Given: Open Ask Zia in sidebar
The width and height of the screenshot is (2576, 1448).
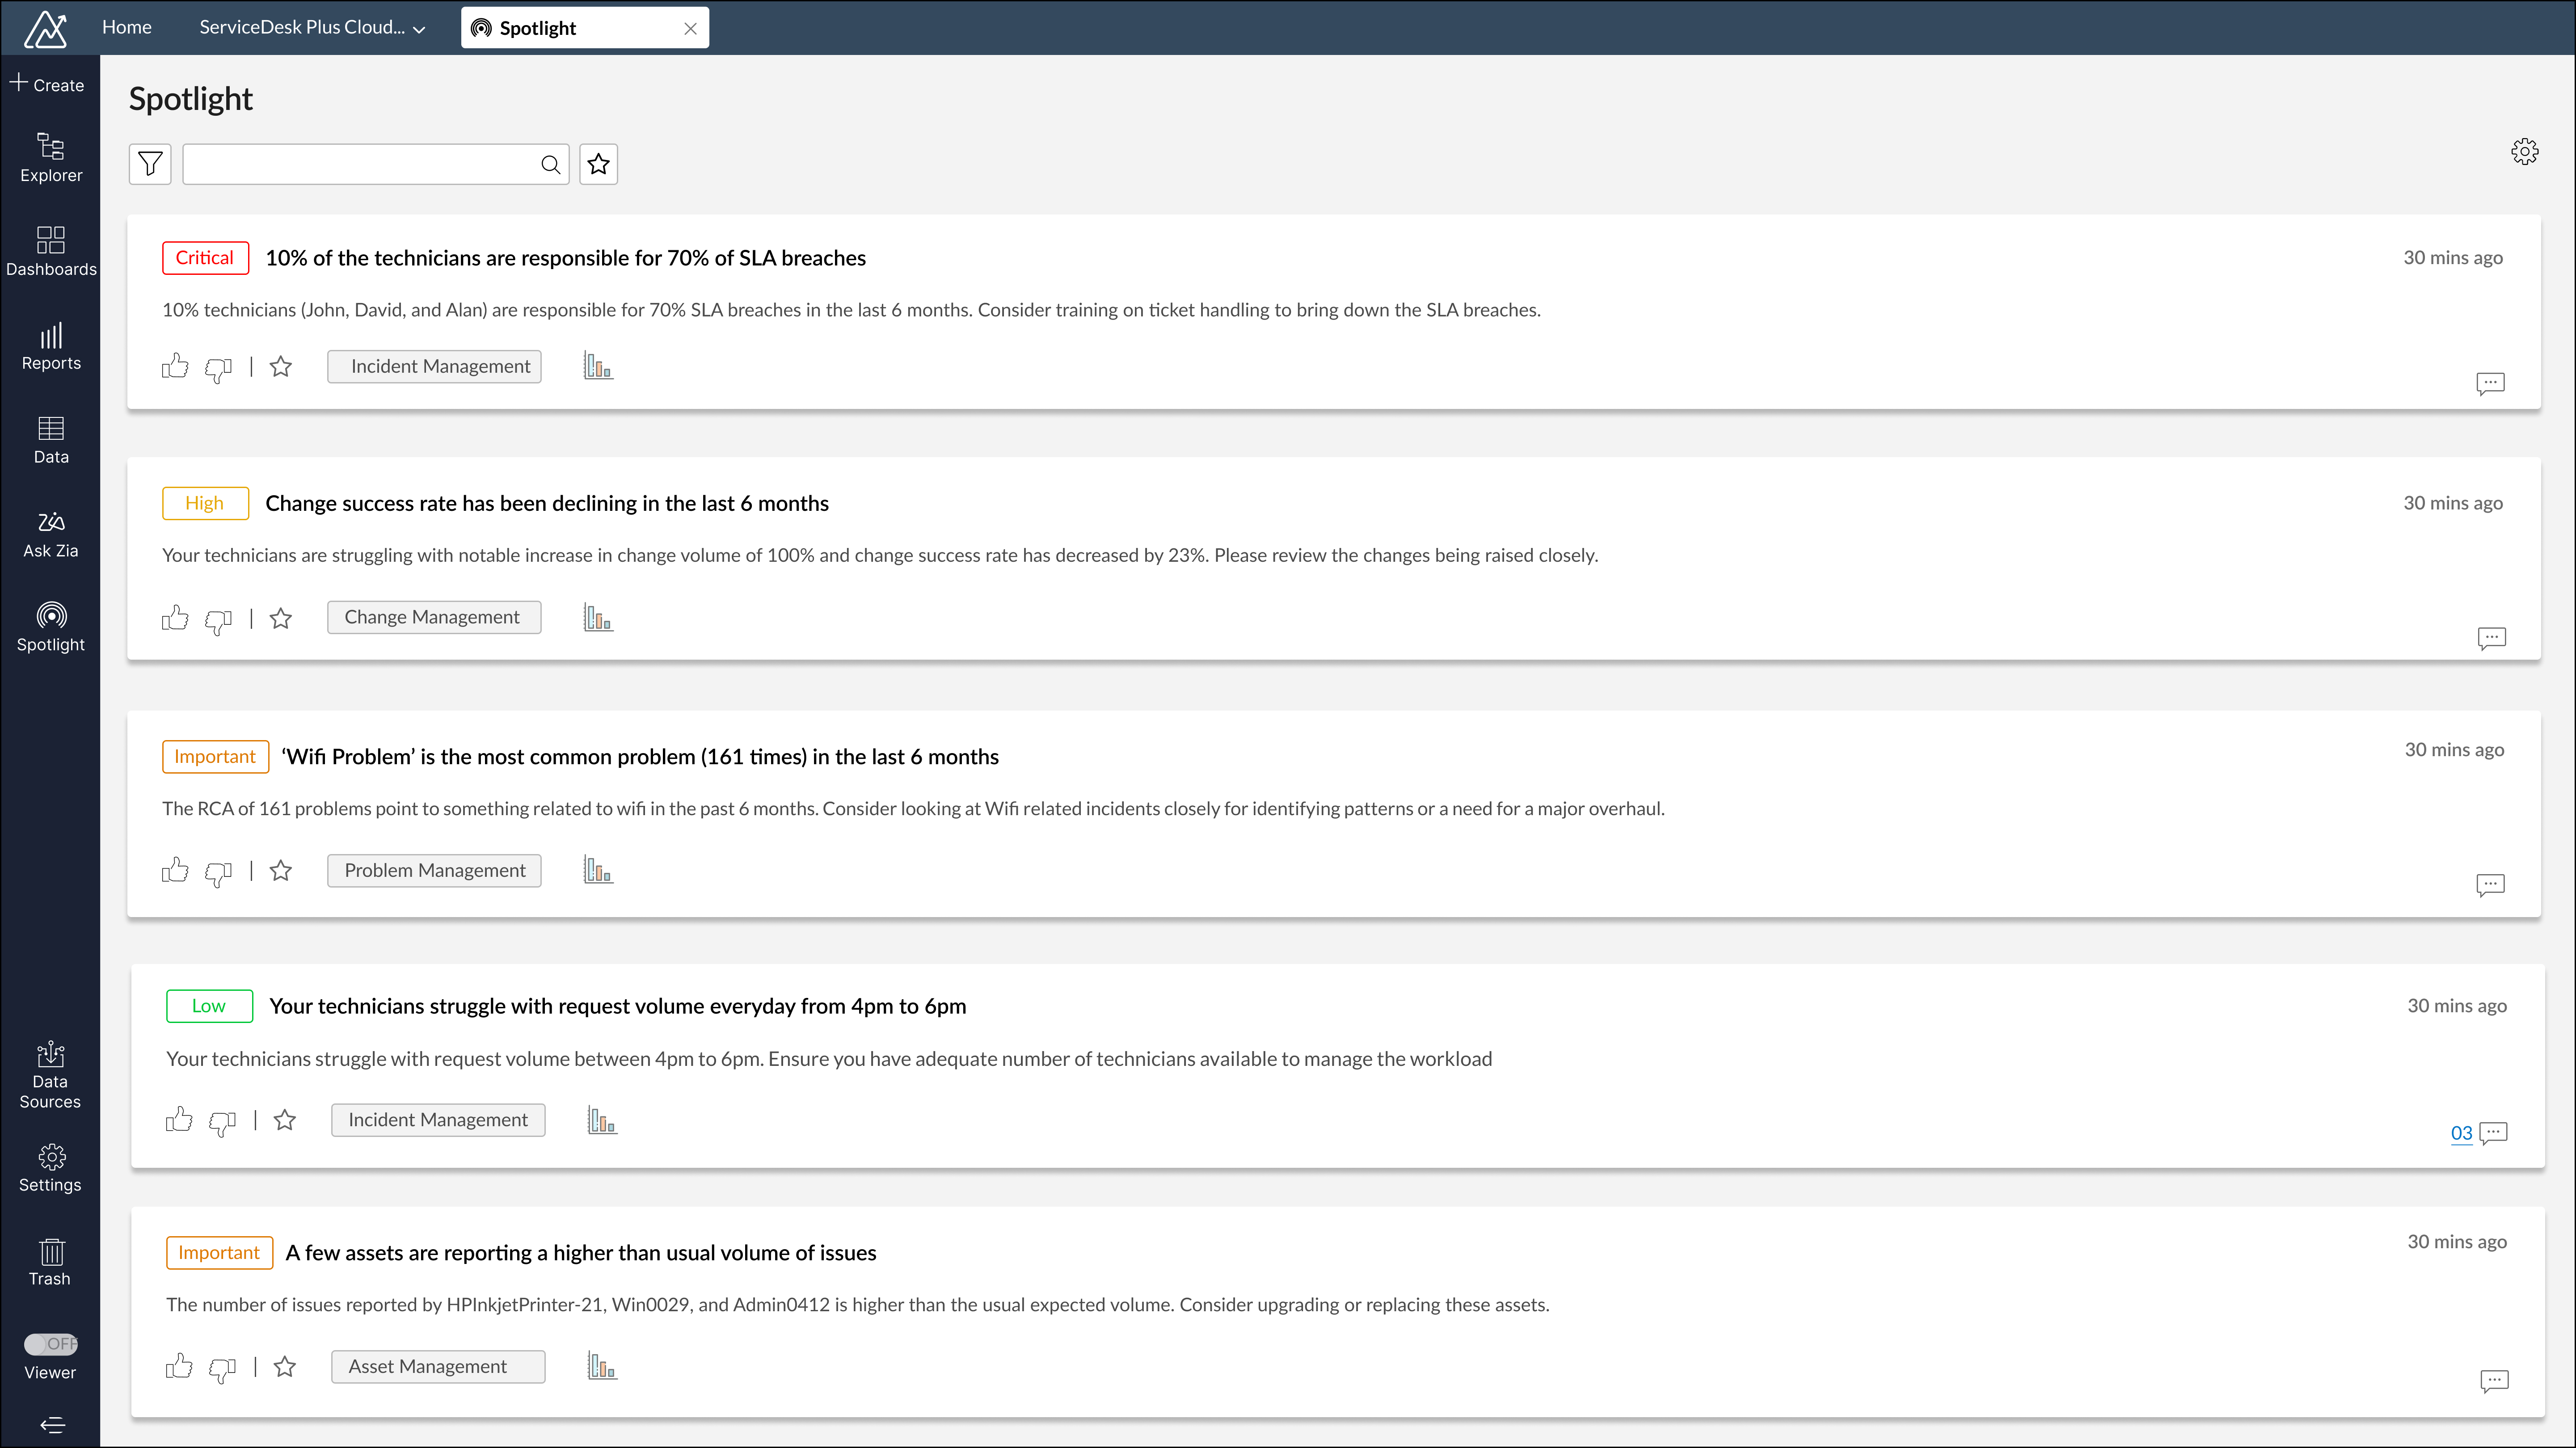Looking at the screenshot, I should (50, 535).
